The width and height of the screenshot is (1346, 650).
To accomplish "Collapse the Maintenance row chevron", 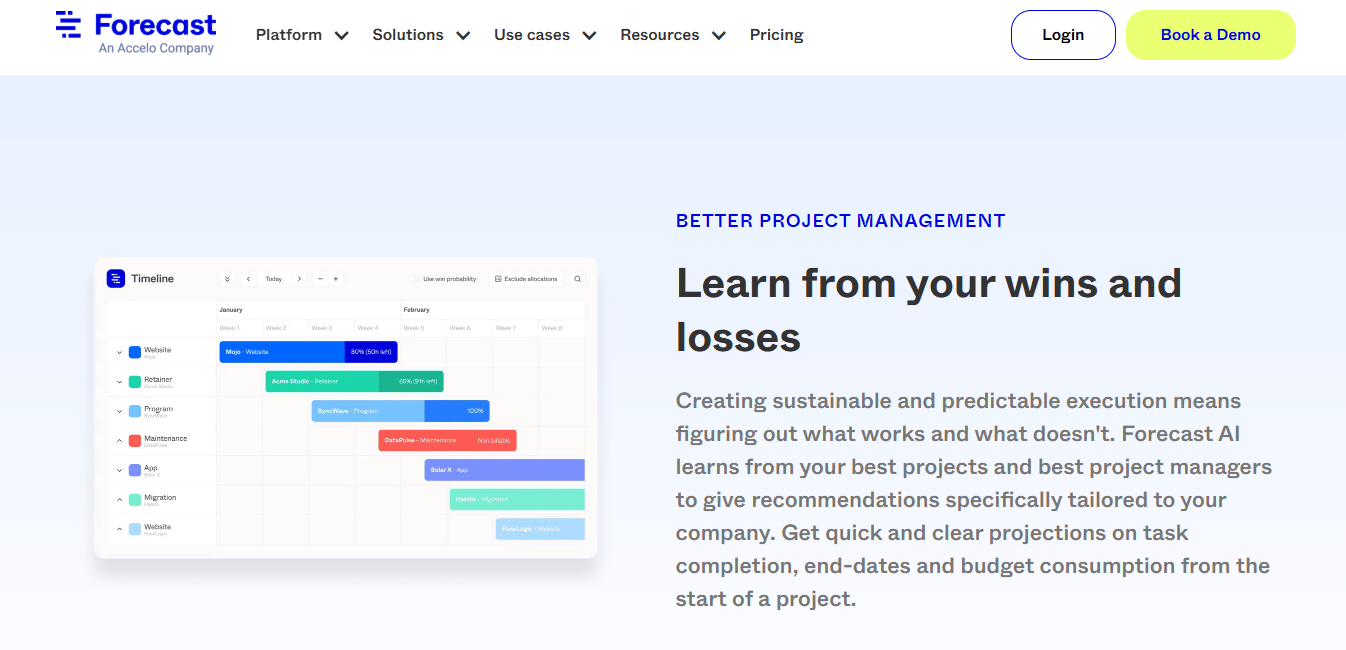I will [x=120, y=440].
